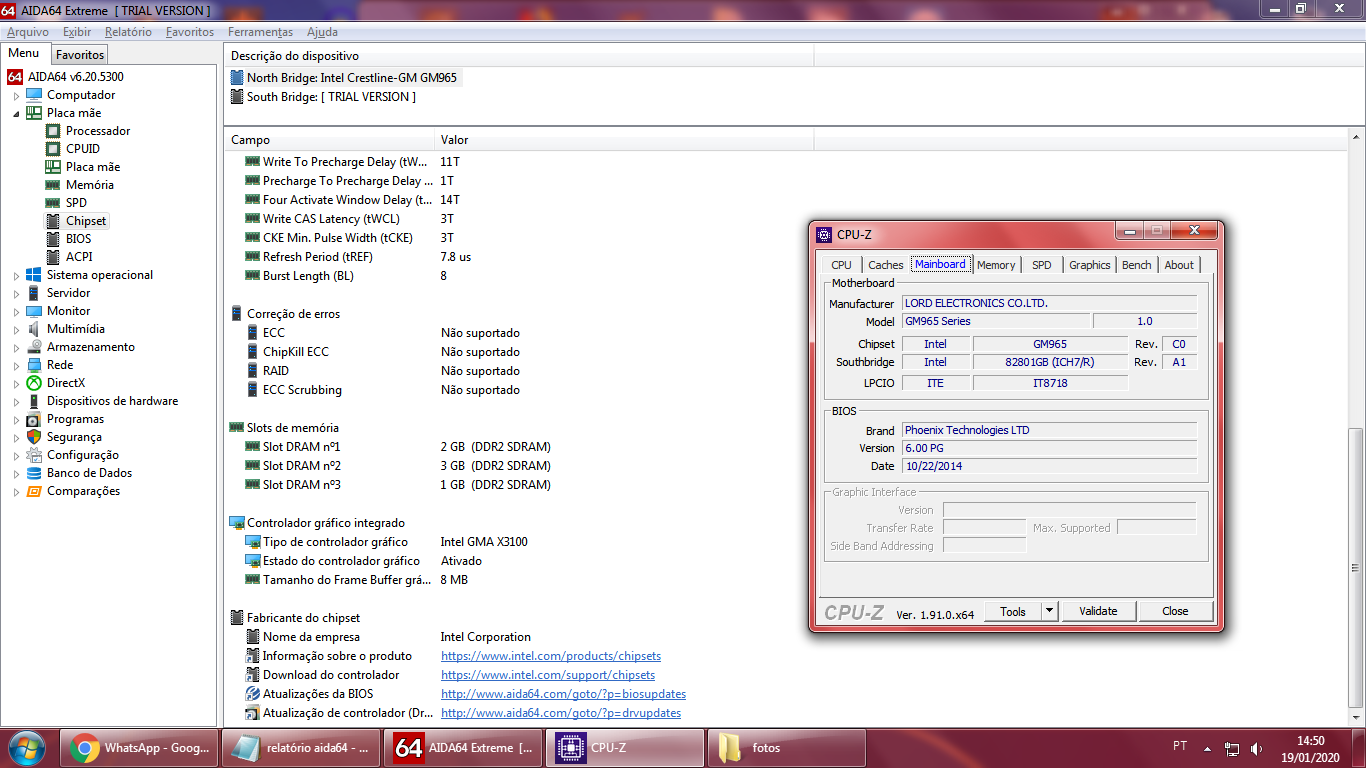Click the DirectX Xbox icon

click(x=34, y=383)
